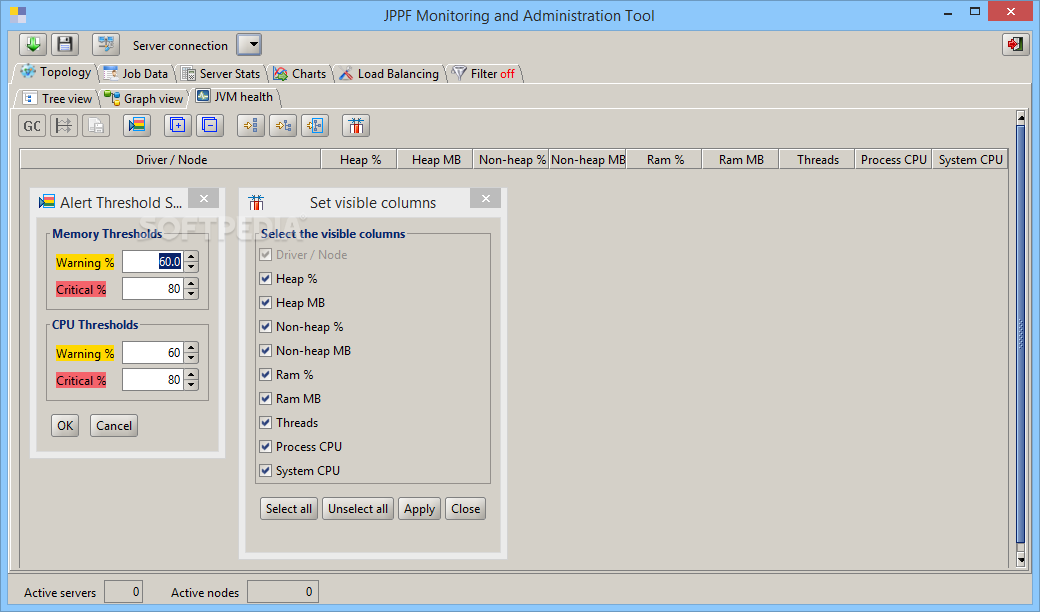Decrease the Memory Critical % spinner
The height and width of the screenshot is (612, 1040).
coord(191,294)
